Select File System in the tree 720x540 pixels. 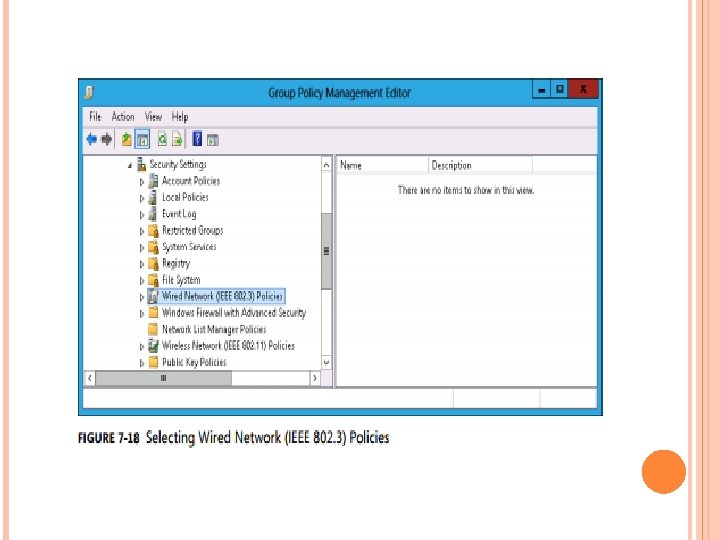point(181,280)
